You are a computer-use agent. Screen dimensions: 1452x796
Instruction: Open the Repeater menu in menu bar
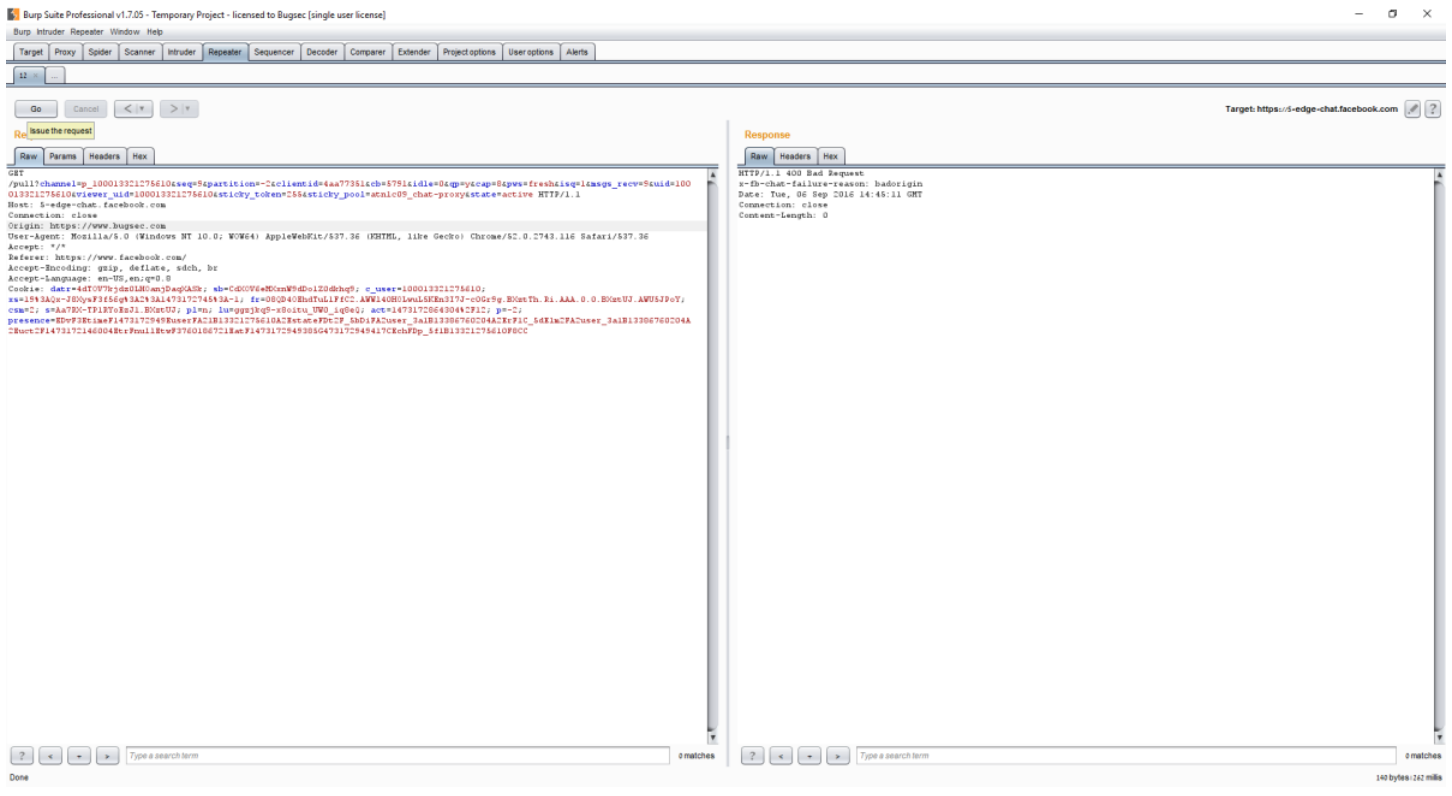tap(86, 32)
